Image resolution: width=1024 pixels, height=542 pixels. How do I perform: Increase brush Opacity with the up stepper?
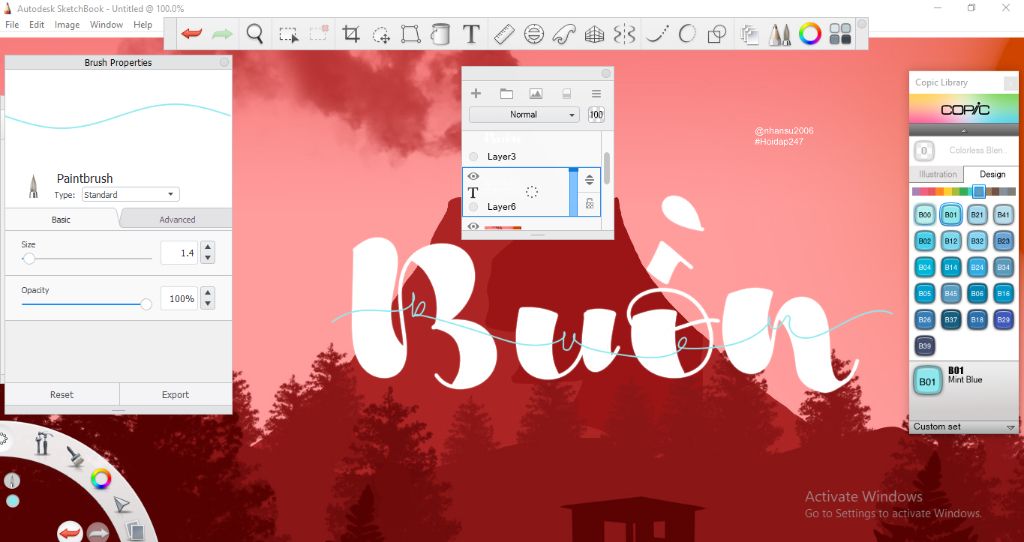tap(208, 293)
